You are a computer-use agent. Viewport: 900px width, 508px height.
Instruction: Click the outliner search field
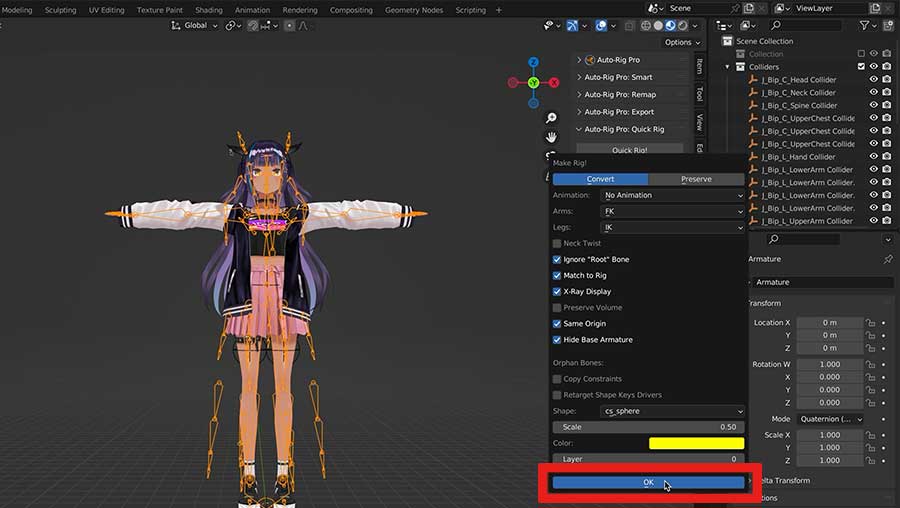806,26
